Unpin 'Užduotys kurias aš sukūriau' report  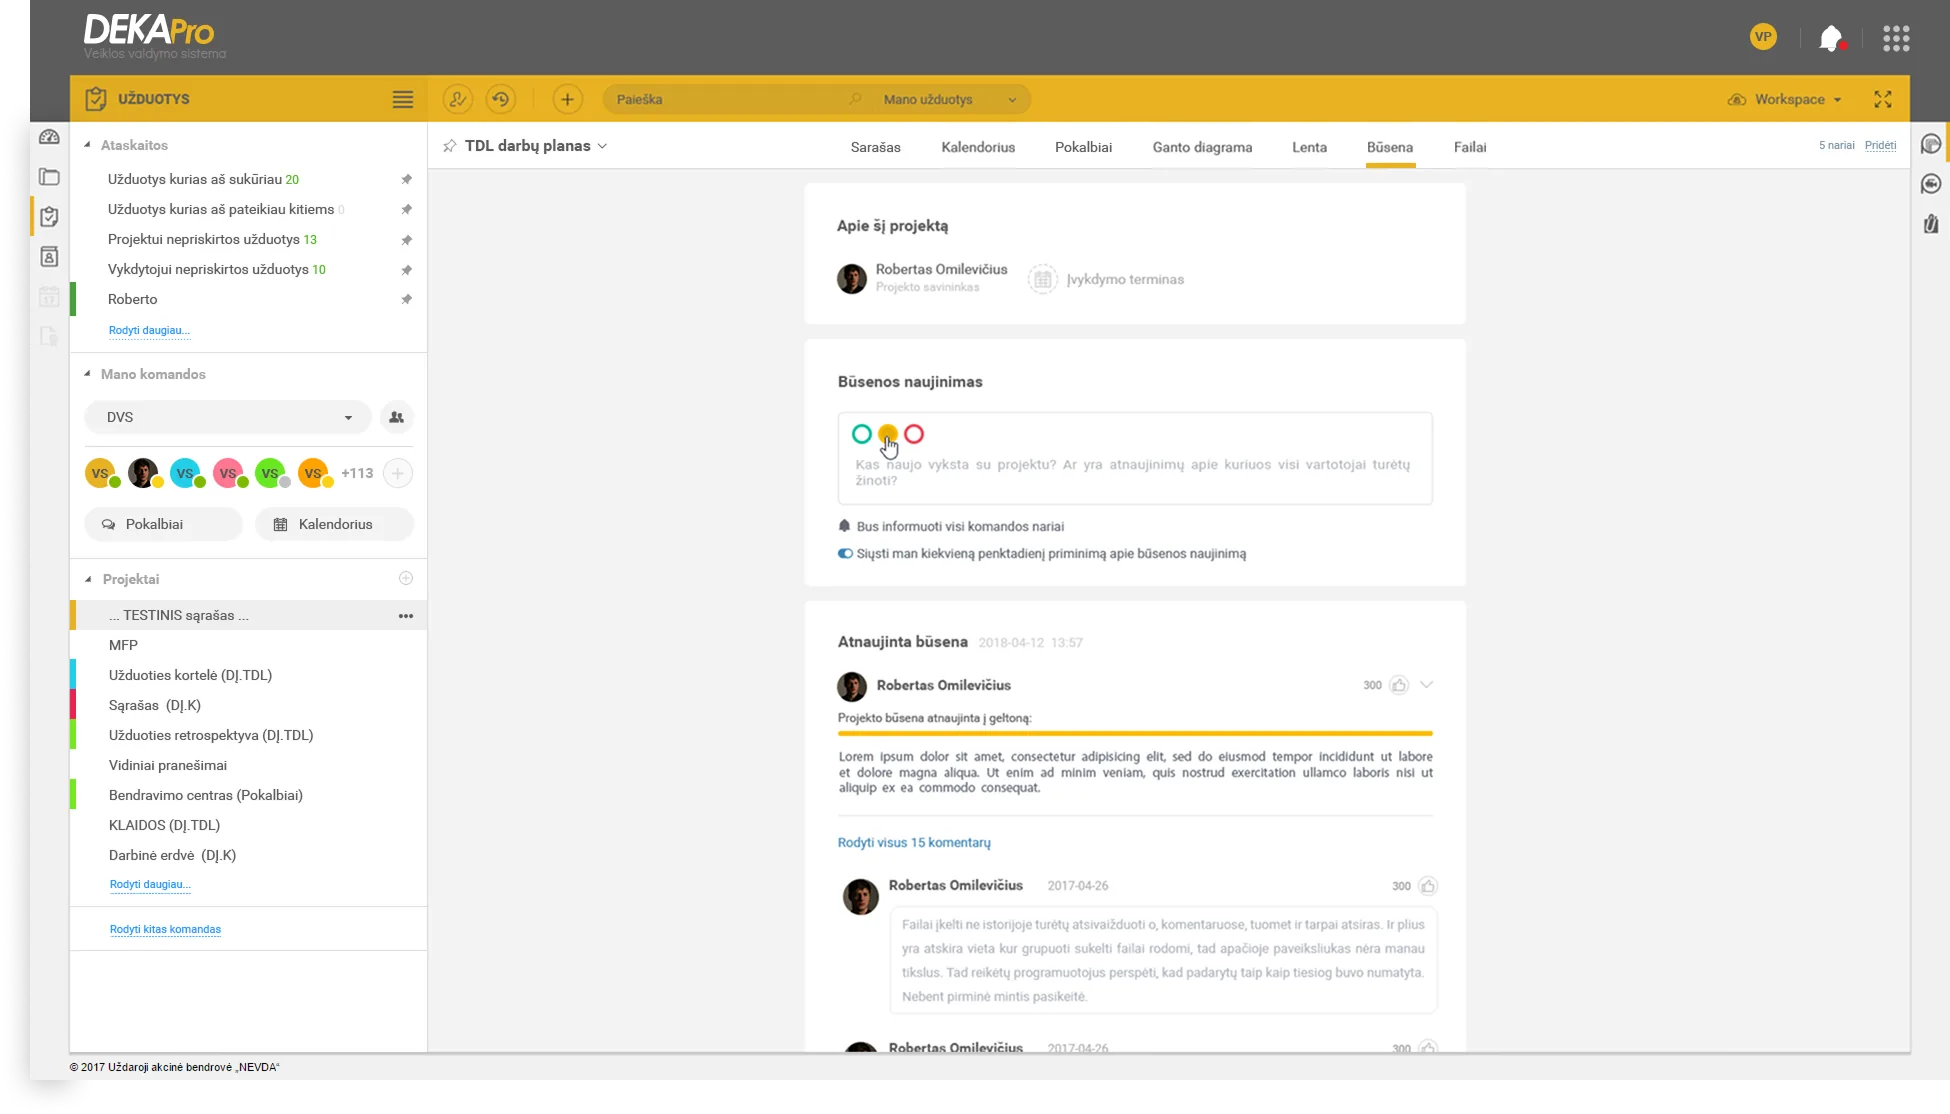(406, 180)
